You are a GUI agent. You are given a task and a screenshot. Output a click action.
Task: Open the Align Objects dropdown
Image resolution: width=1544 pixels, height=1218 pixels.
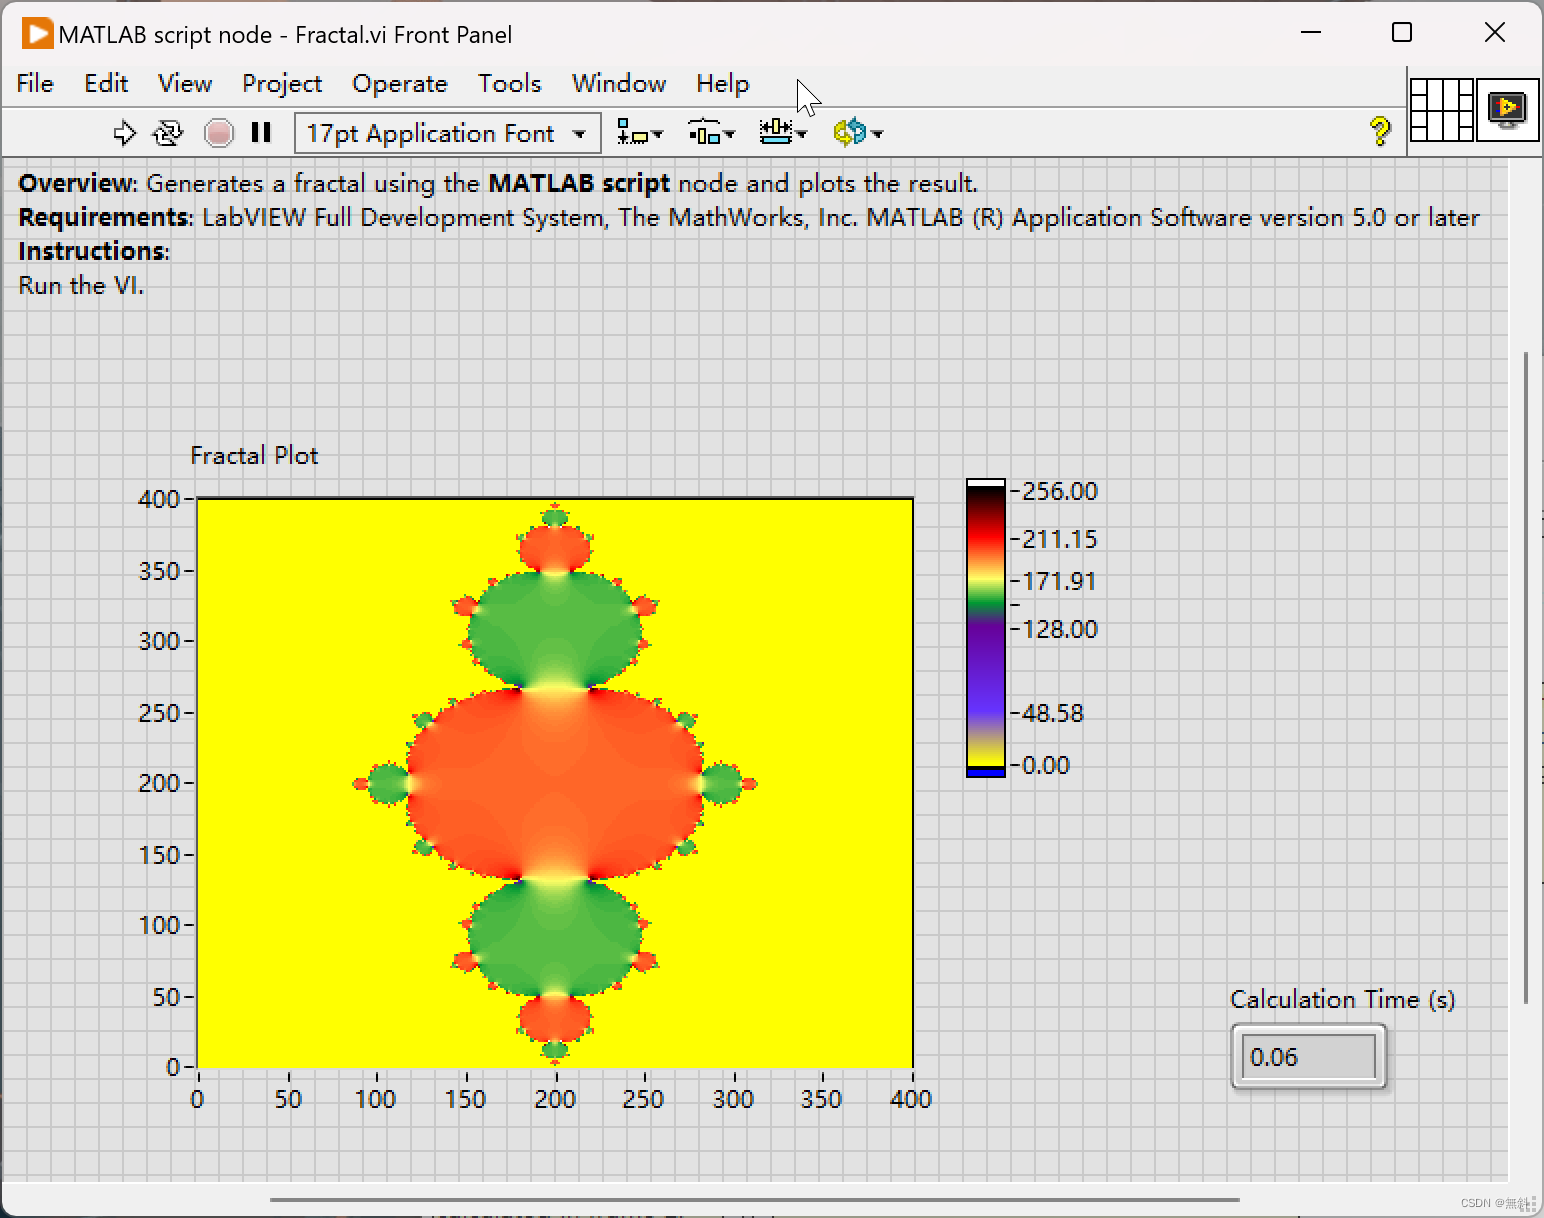pyautogui.click(x=640, y=133)
